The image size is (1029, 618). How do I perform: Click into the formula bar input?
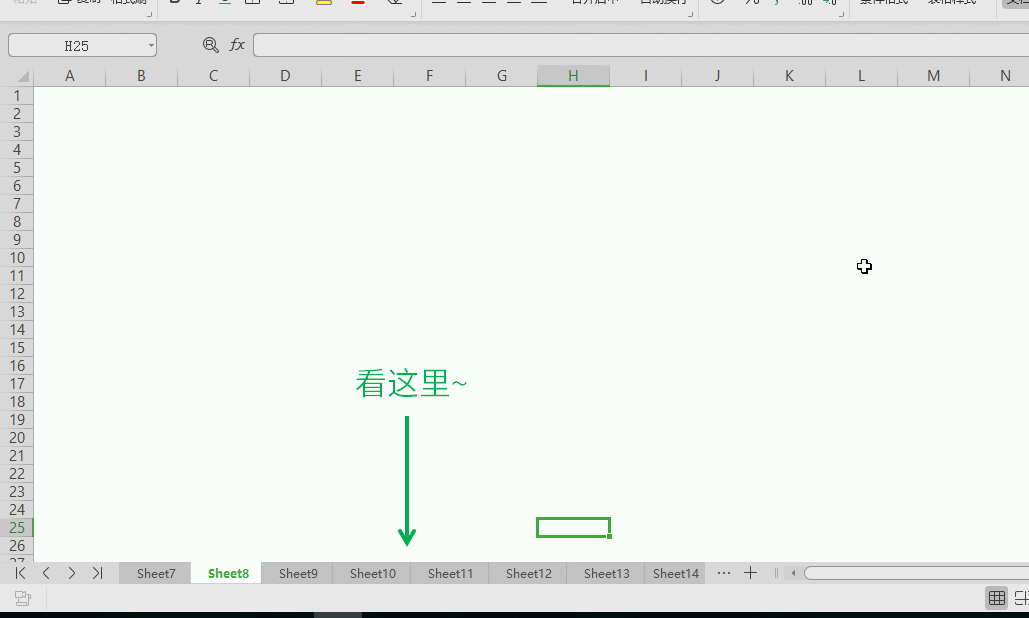pos(640,45)
